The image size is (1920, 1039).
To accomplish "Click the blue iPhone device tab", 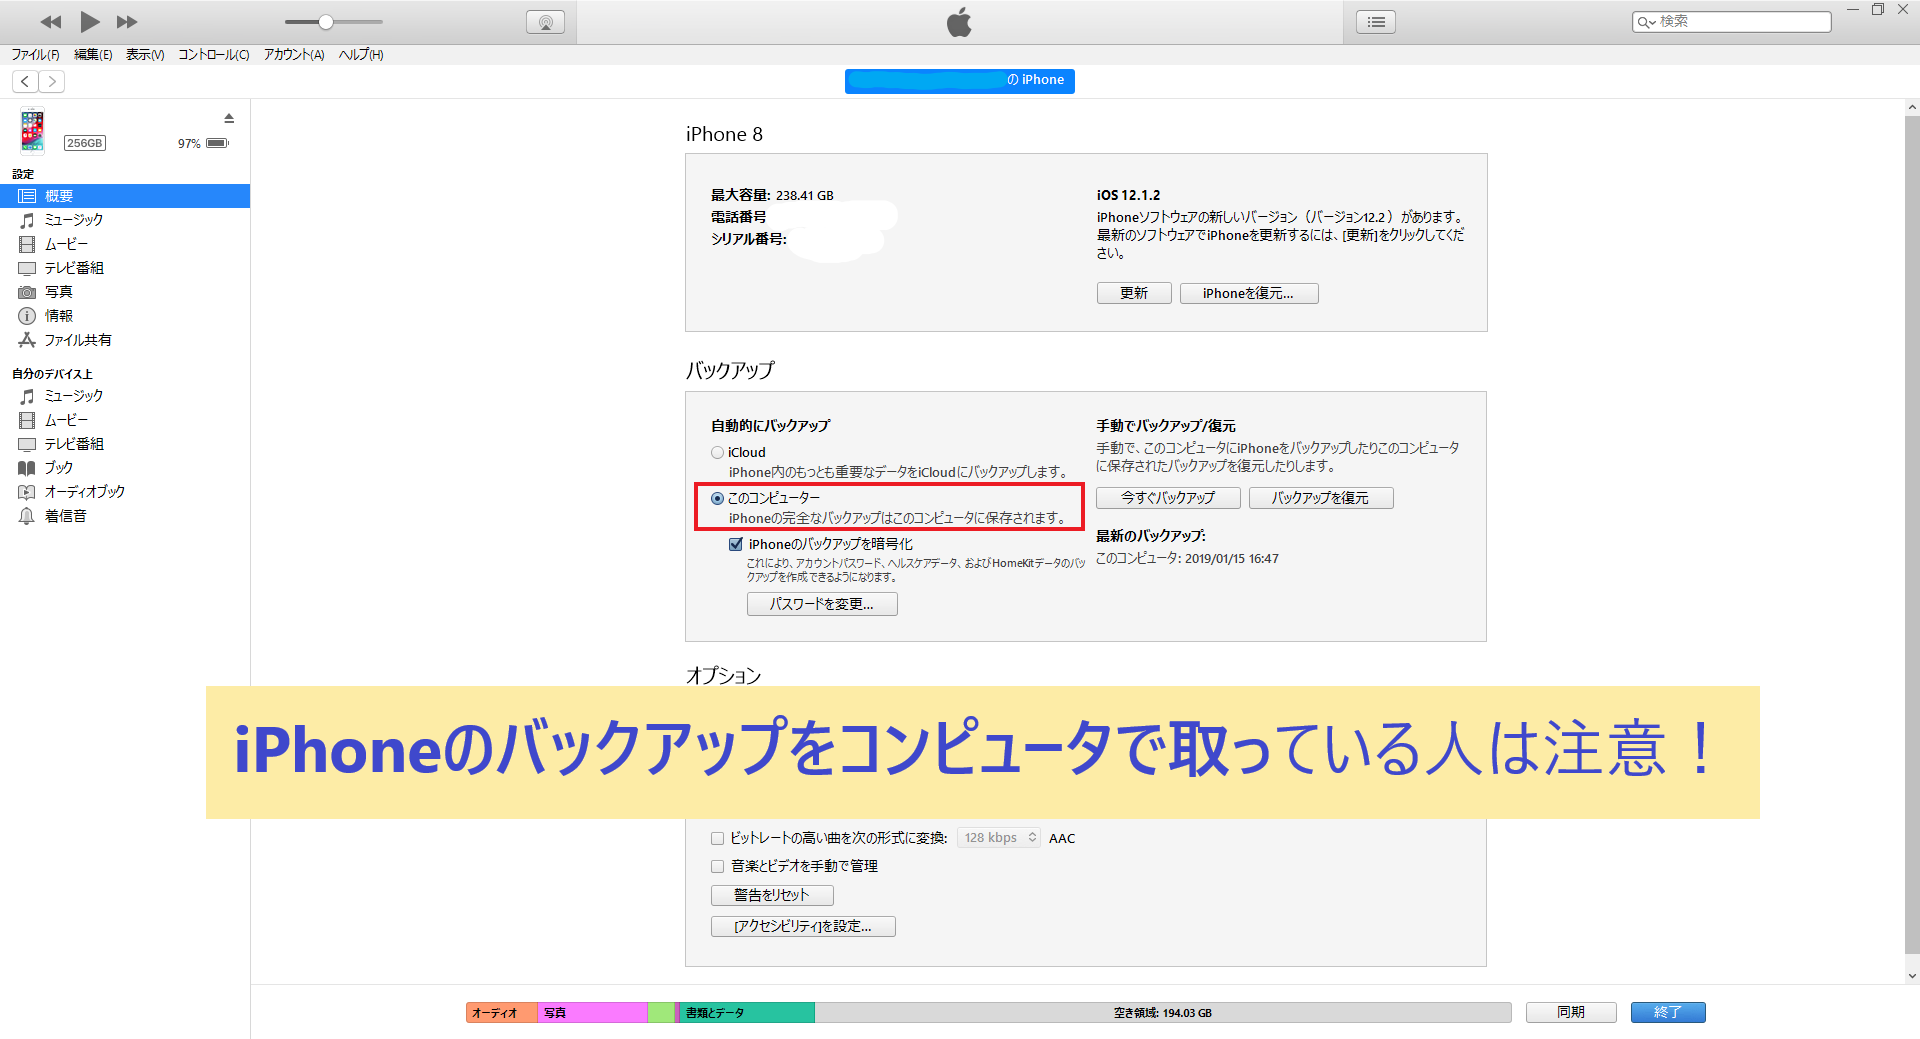I will 960,80.
